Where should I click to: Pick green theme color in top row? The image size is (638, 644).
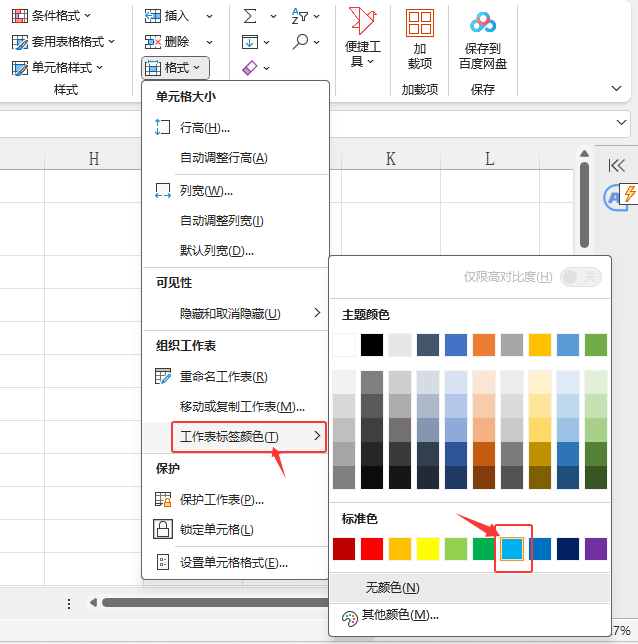[596, 345]
